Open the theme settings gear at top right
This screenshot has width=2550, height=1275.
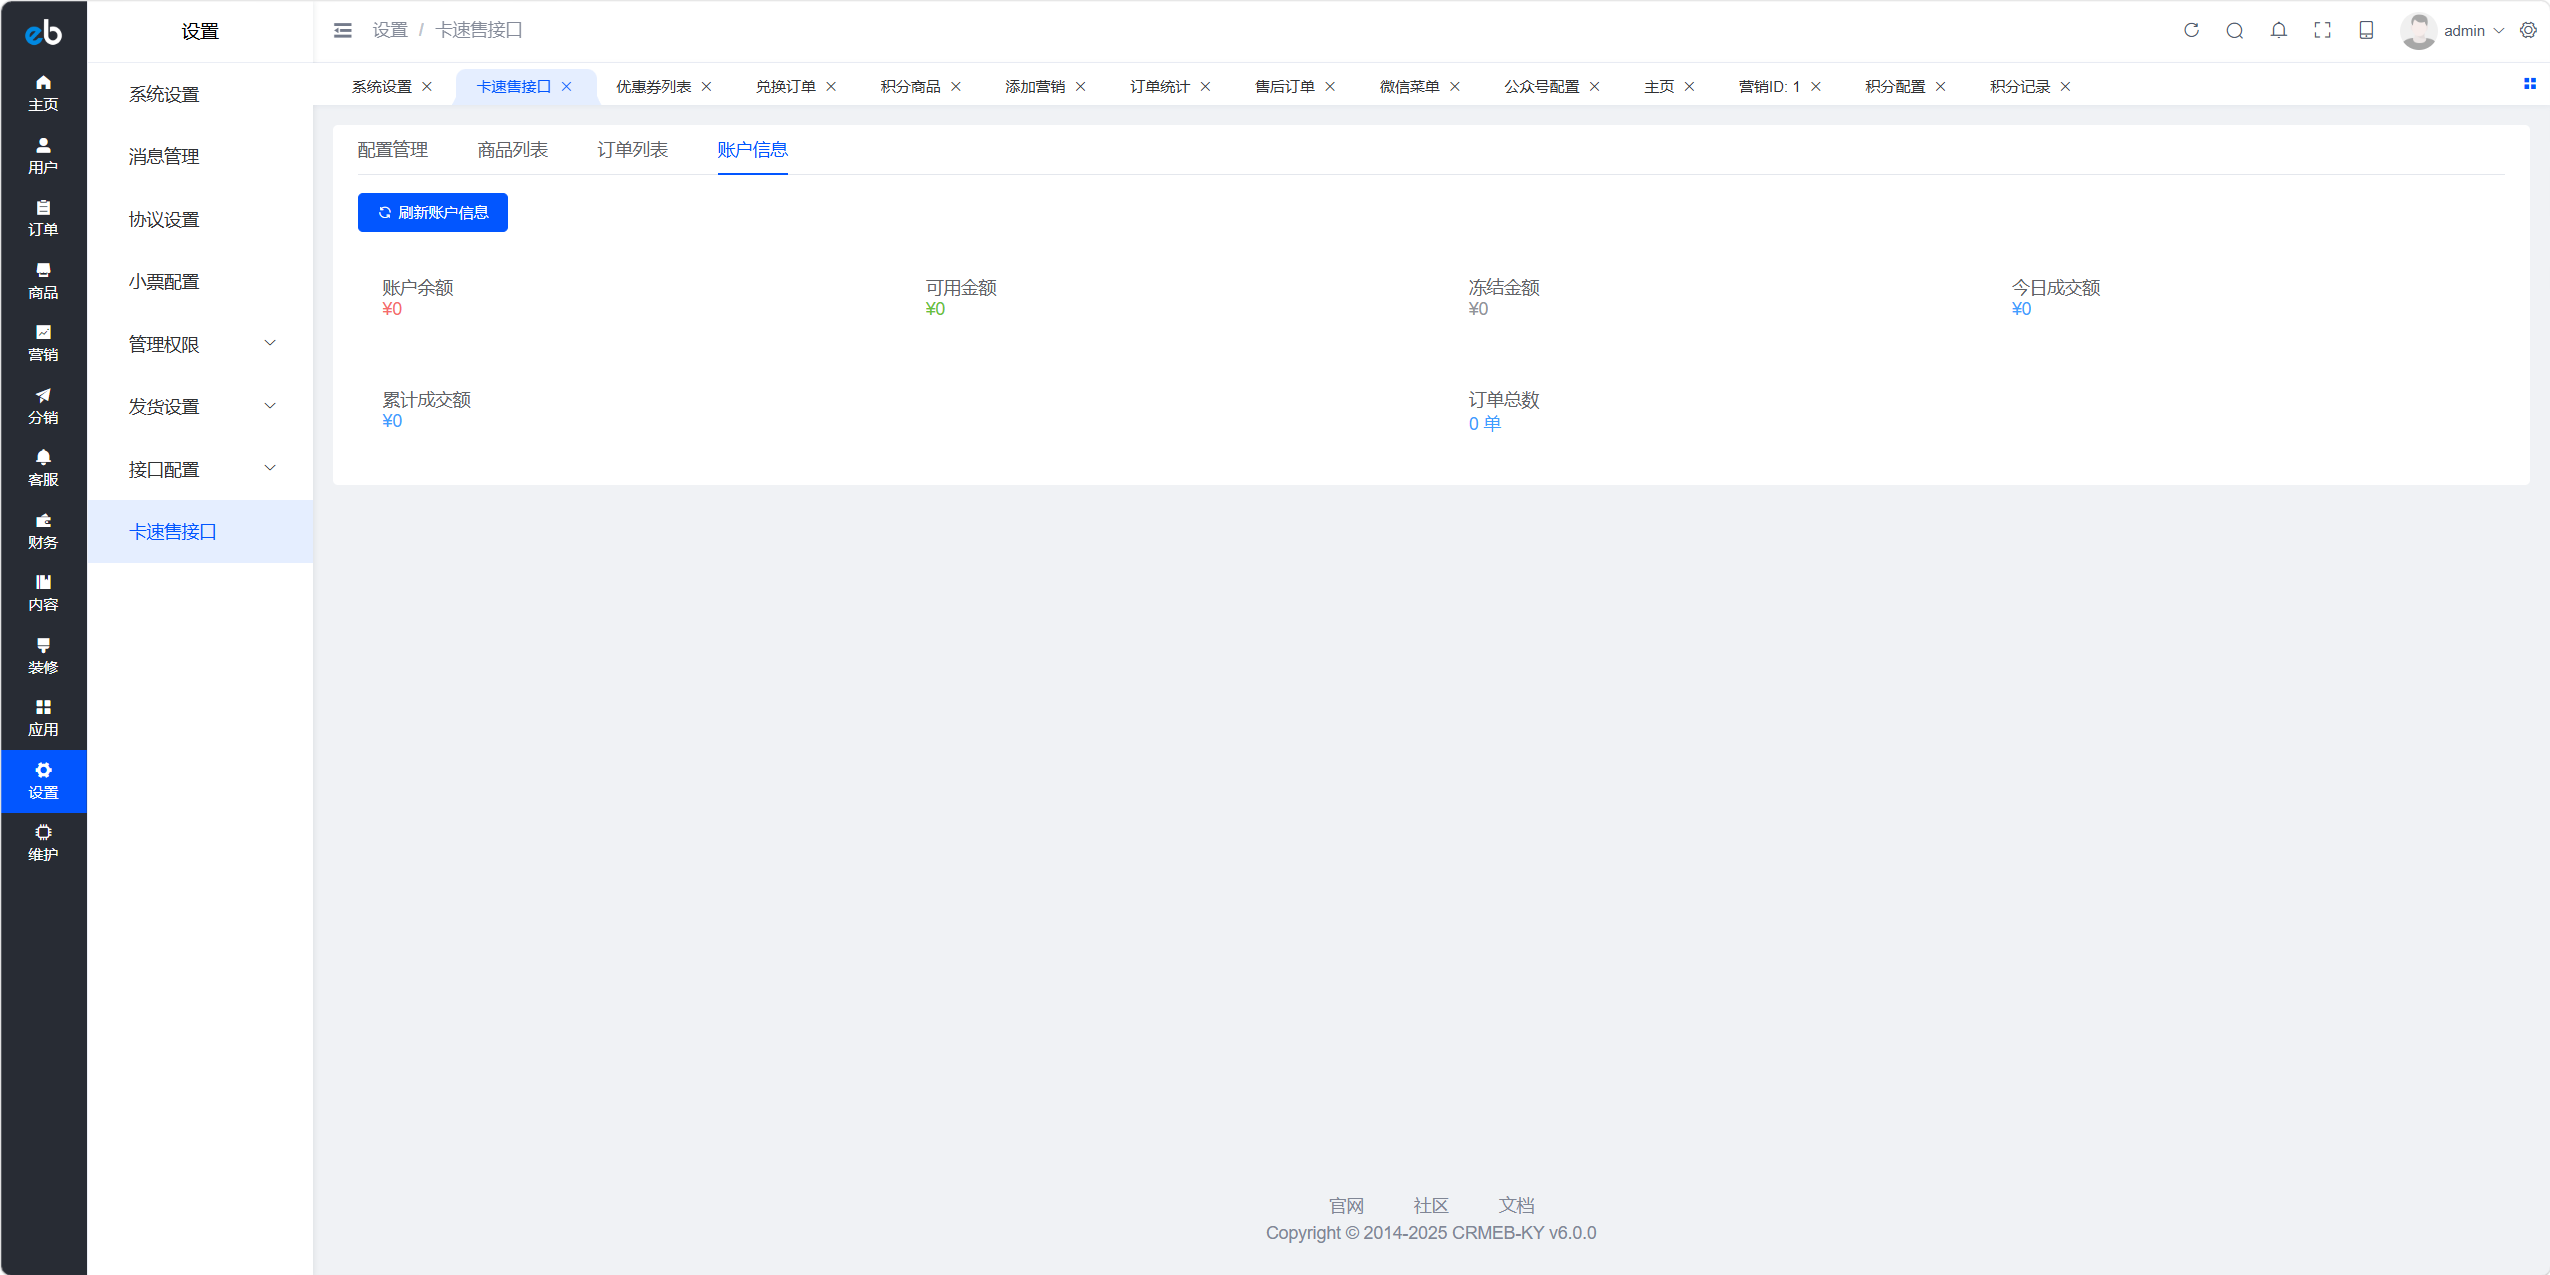click(x=2528, y=30)
